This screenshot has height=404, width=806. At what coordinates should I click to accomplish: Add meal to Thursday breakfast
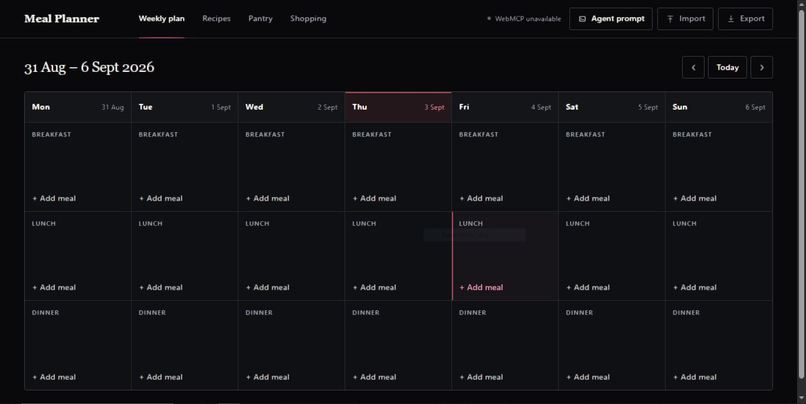(x=375, y=198)
